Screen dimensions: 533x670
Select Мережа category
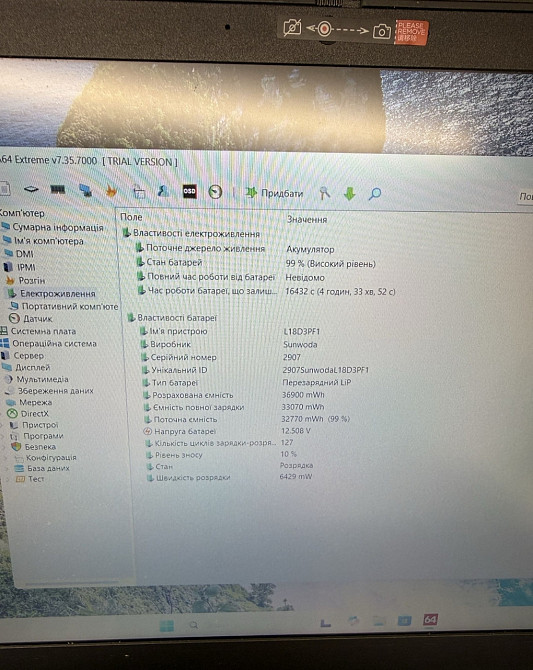29,403
